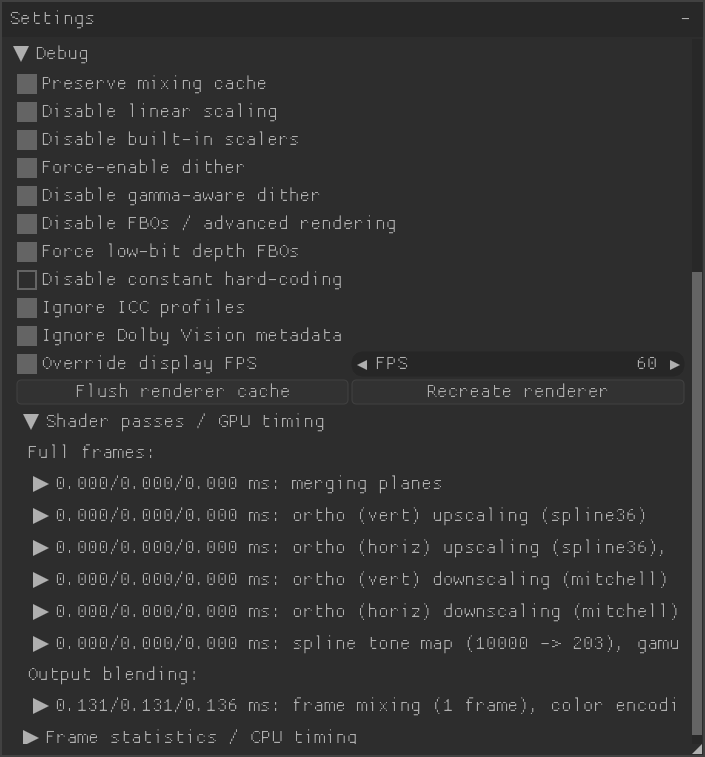Collapse Settings window with minus icon
Viewport: 705px width, 757px height.
click(x=685, y=19)
